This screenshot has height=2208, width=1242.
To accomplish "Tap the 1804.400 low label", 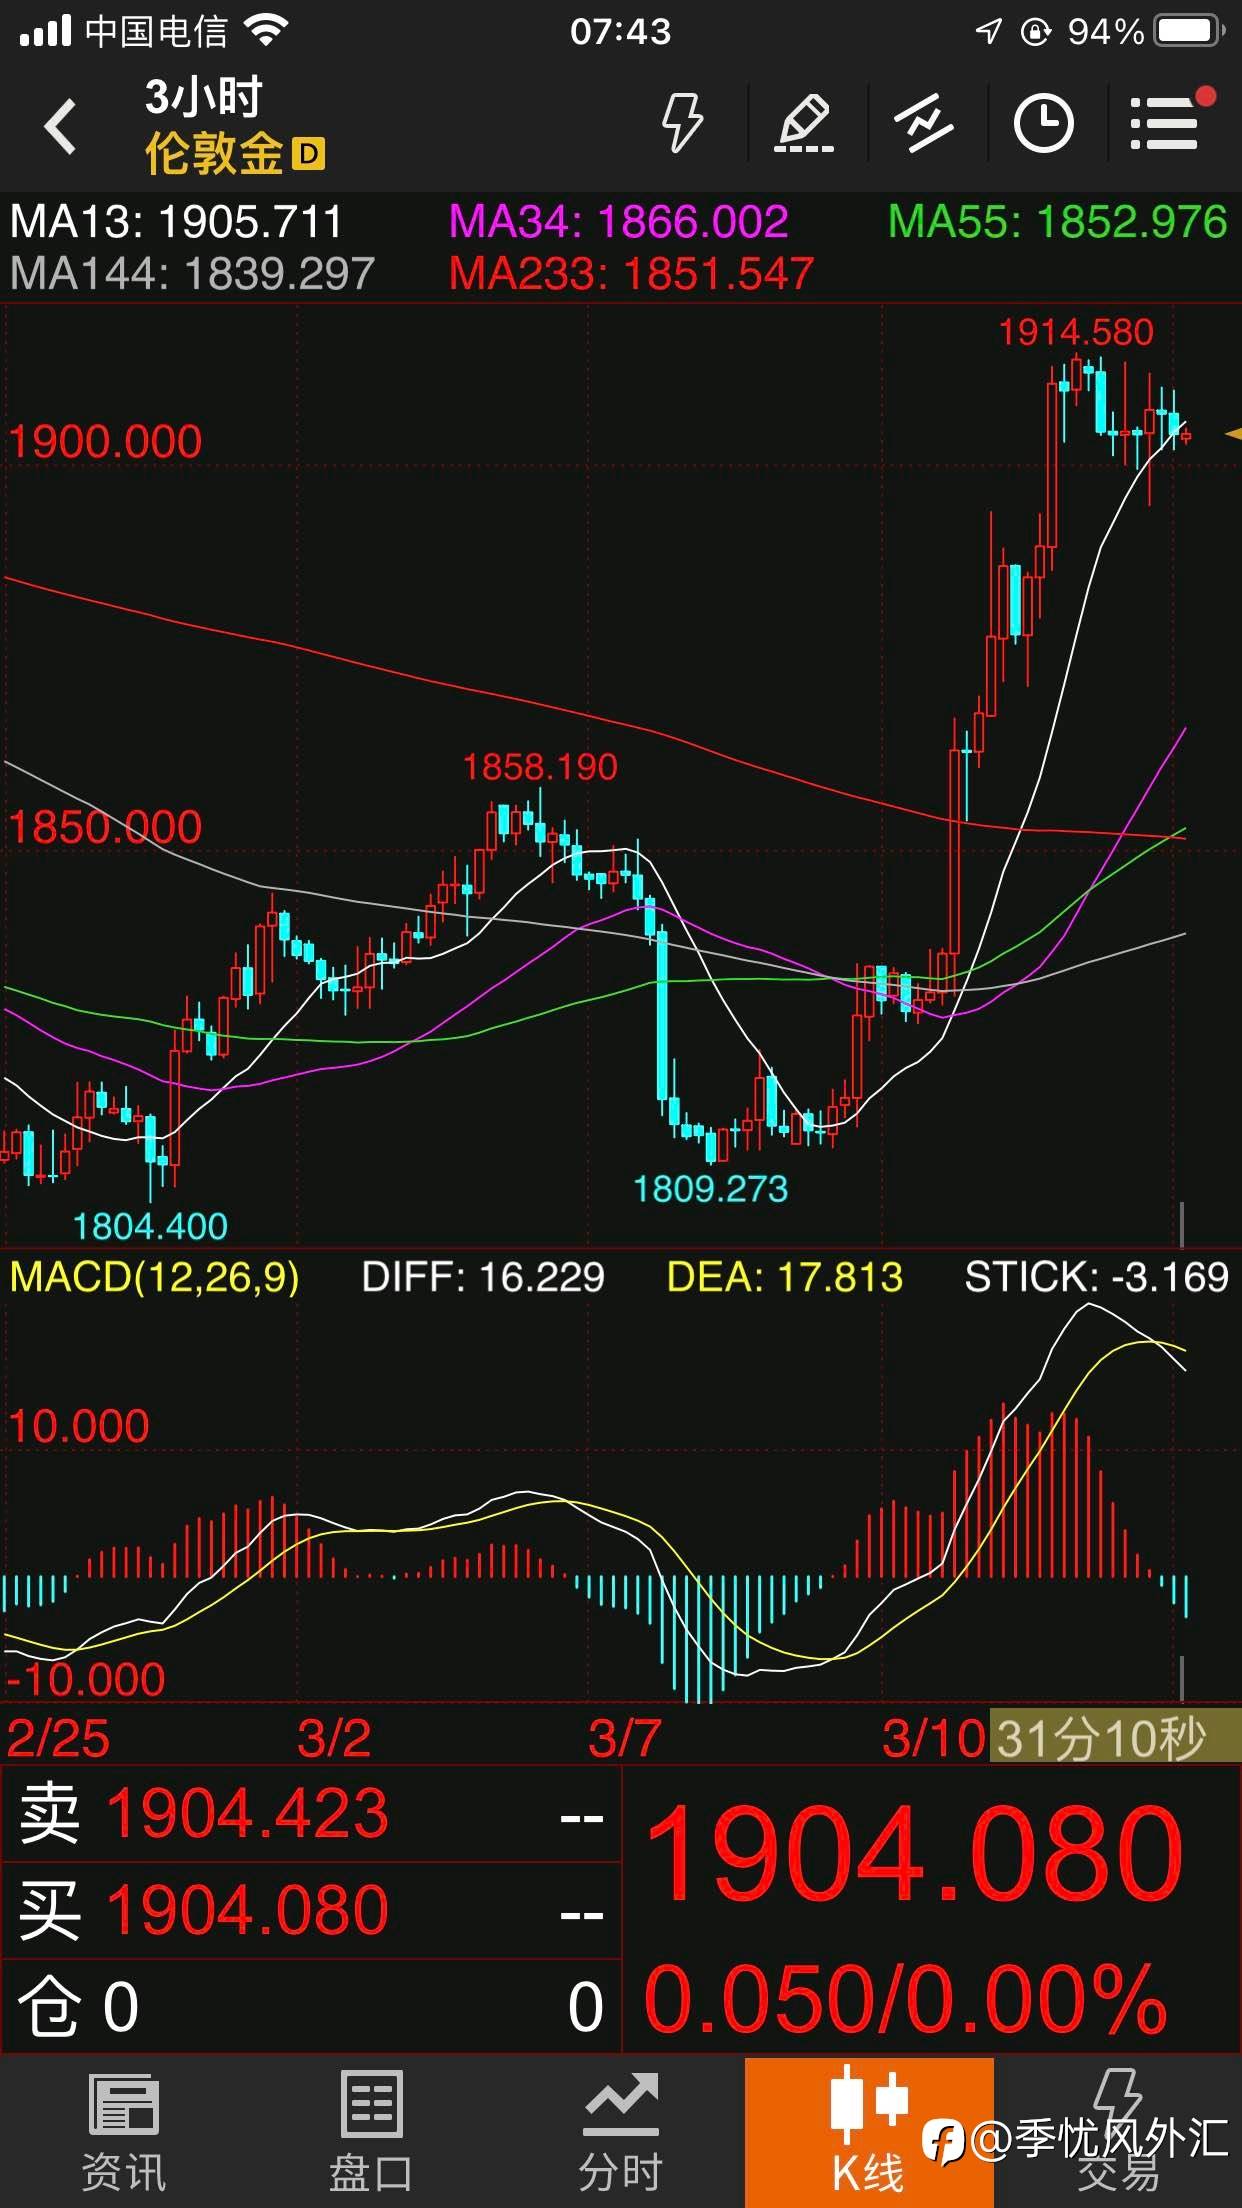I will click(x=150, y=1227).
